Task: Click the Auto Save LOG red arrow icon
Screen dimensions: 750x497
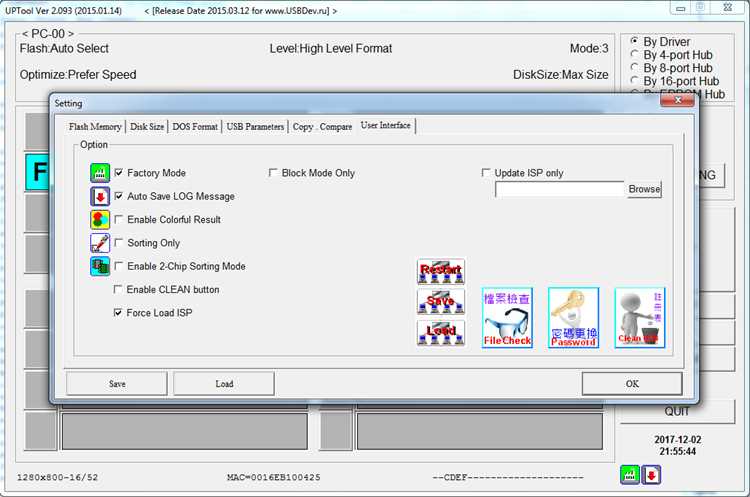Action: pos(99,196)
